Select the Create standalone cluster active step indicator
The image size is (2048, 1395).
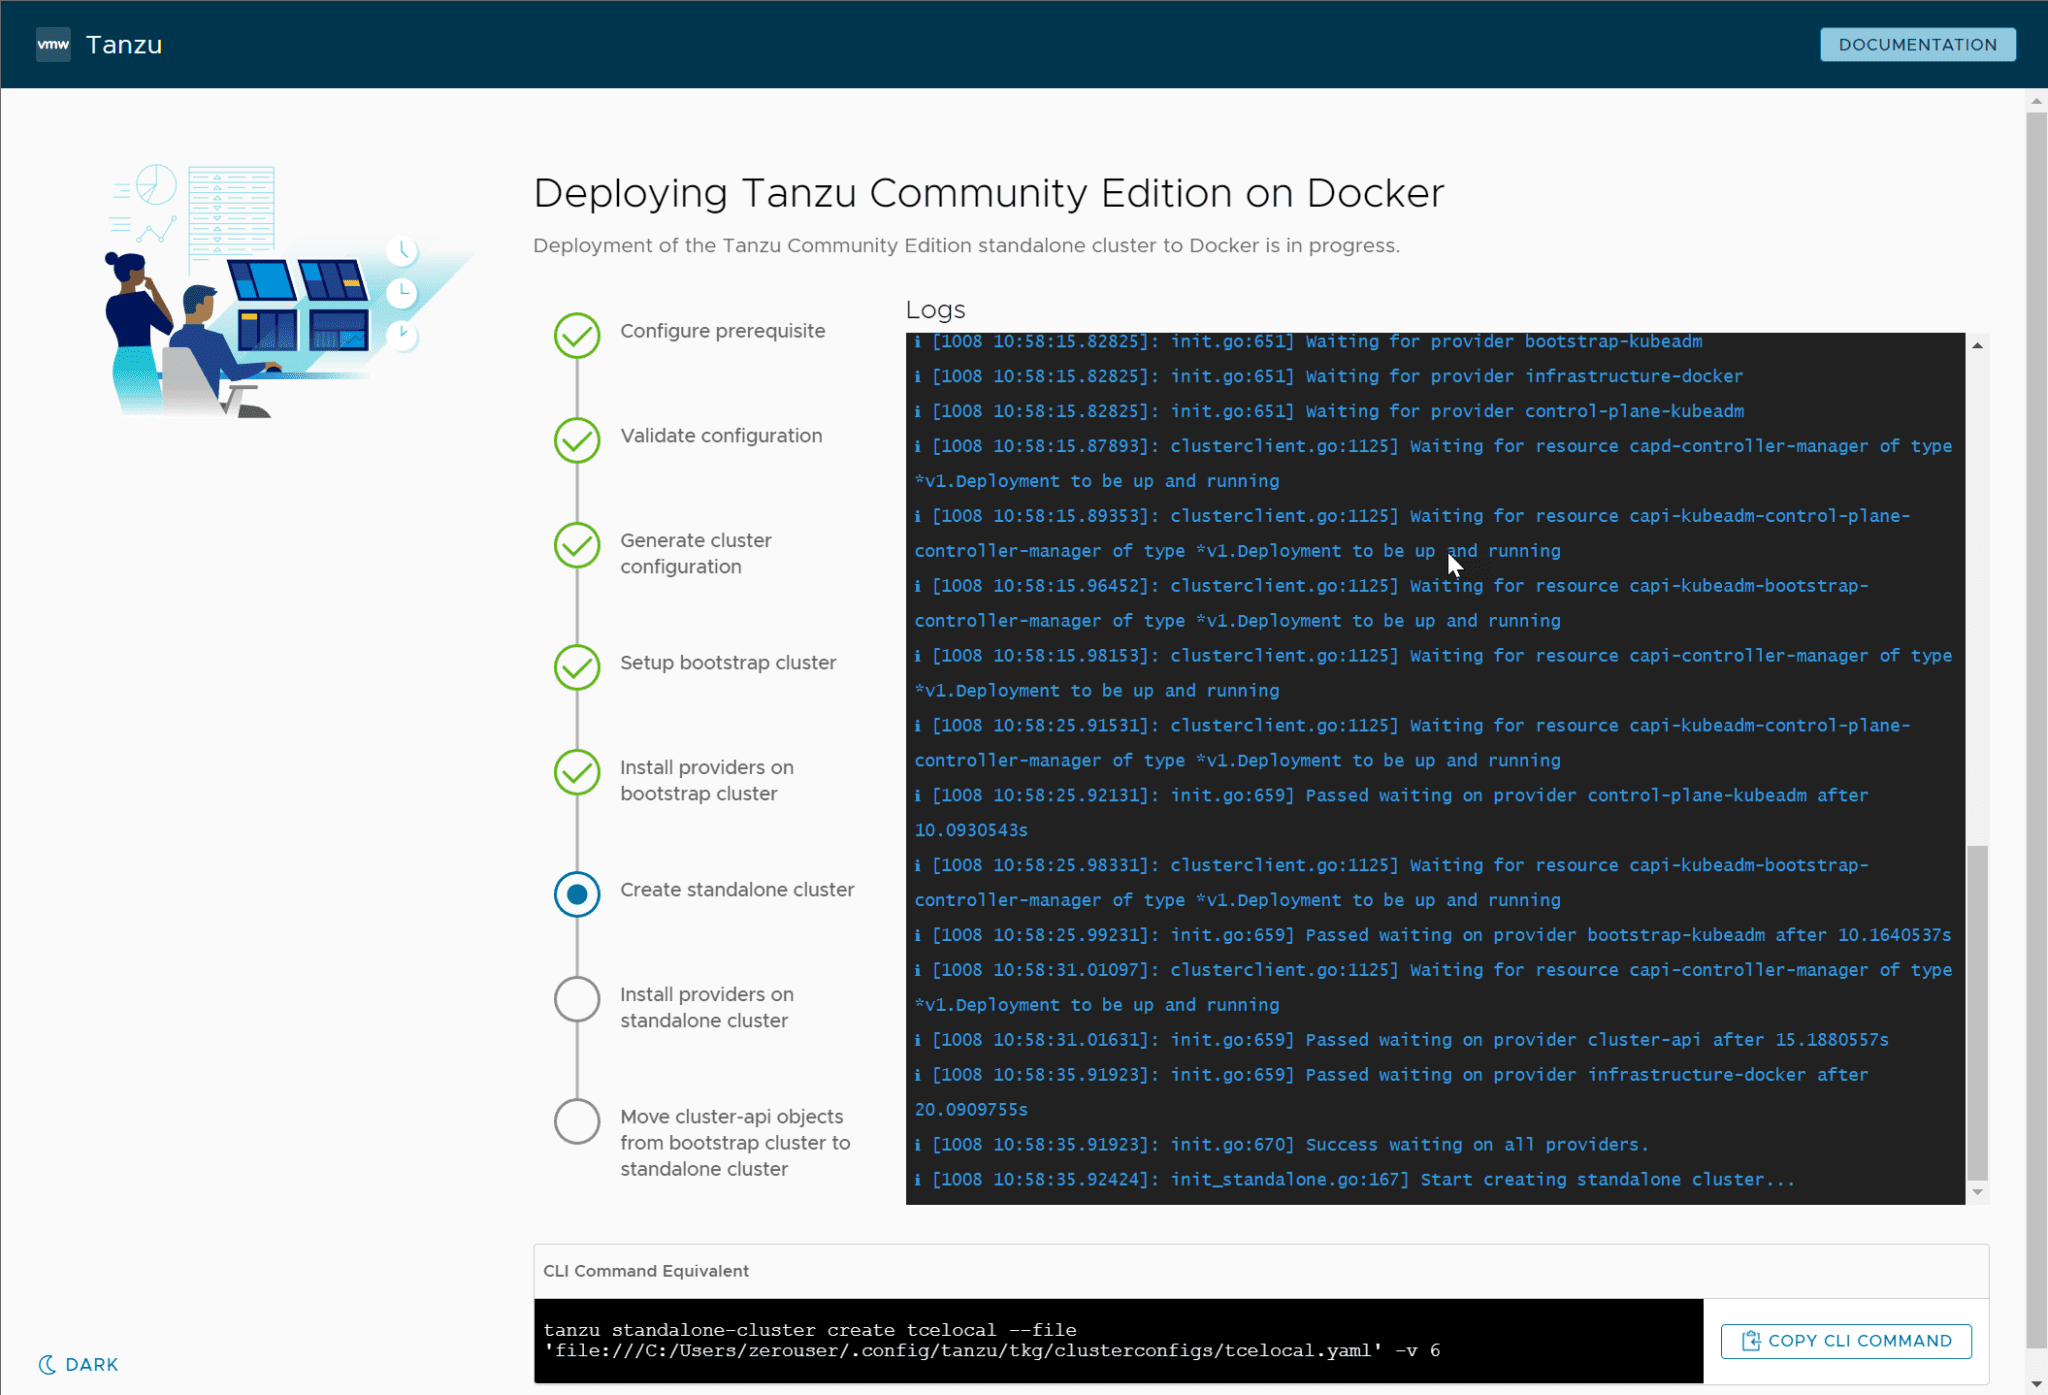click(576, 895)
